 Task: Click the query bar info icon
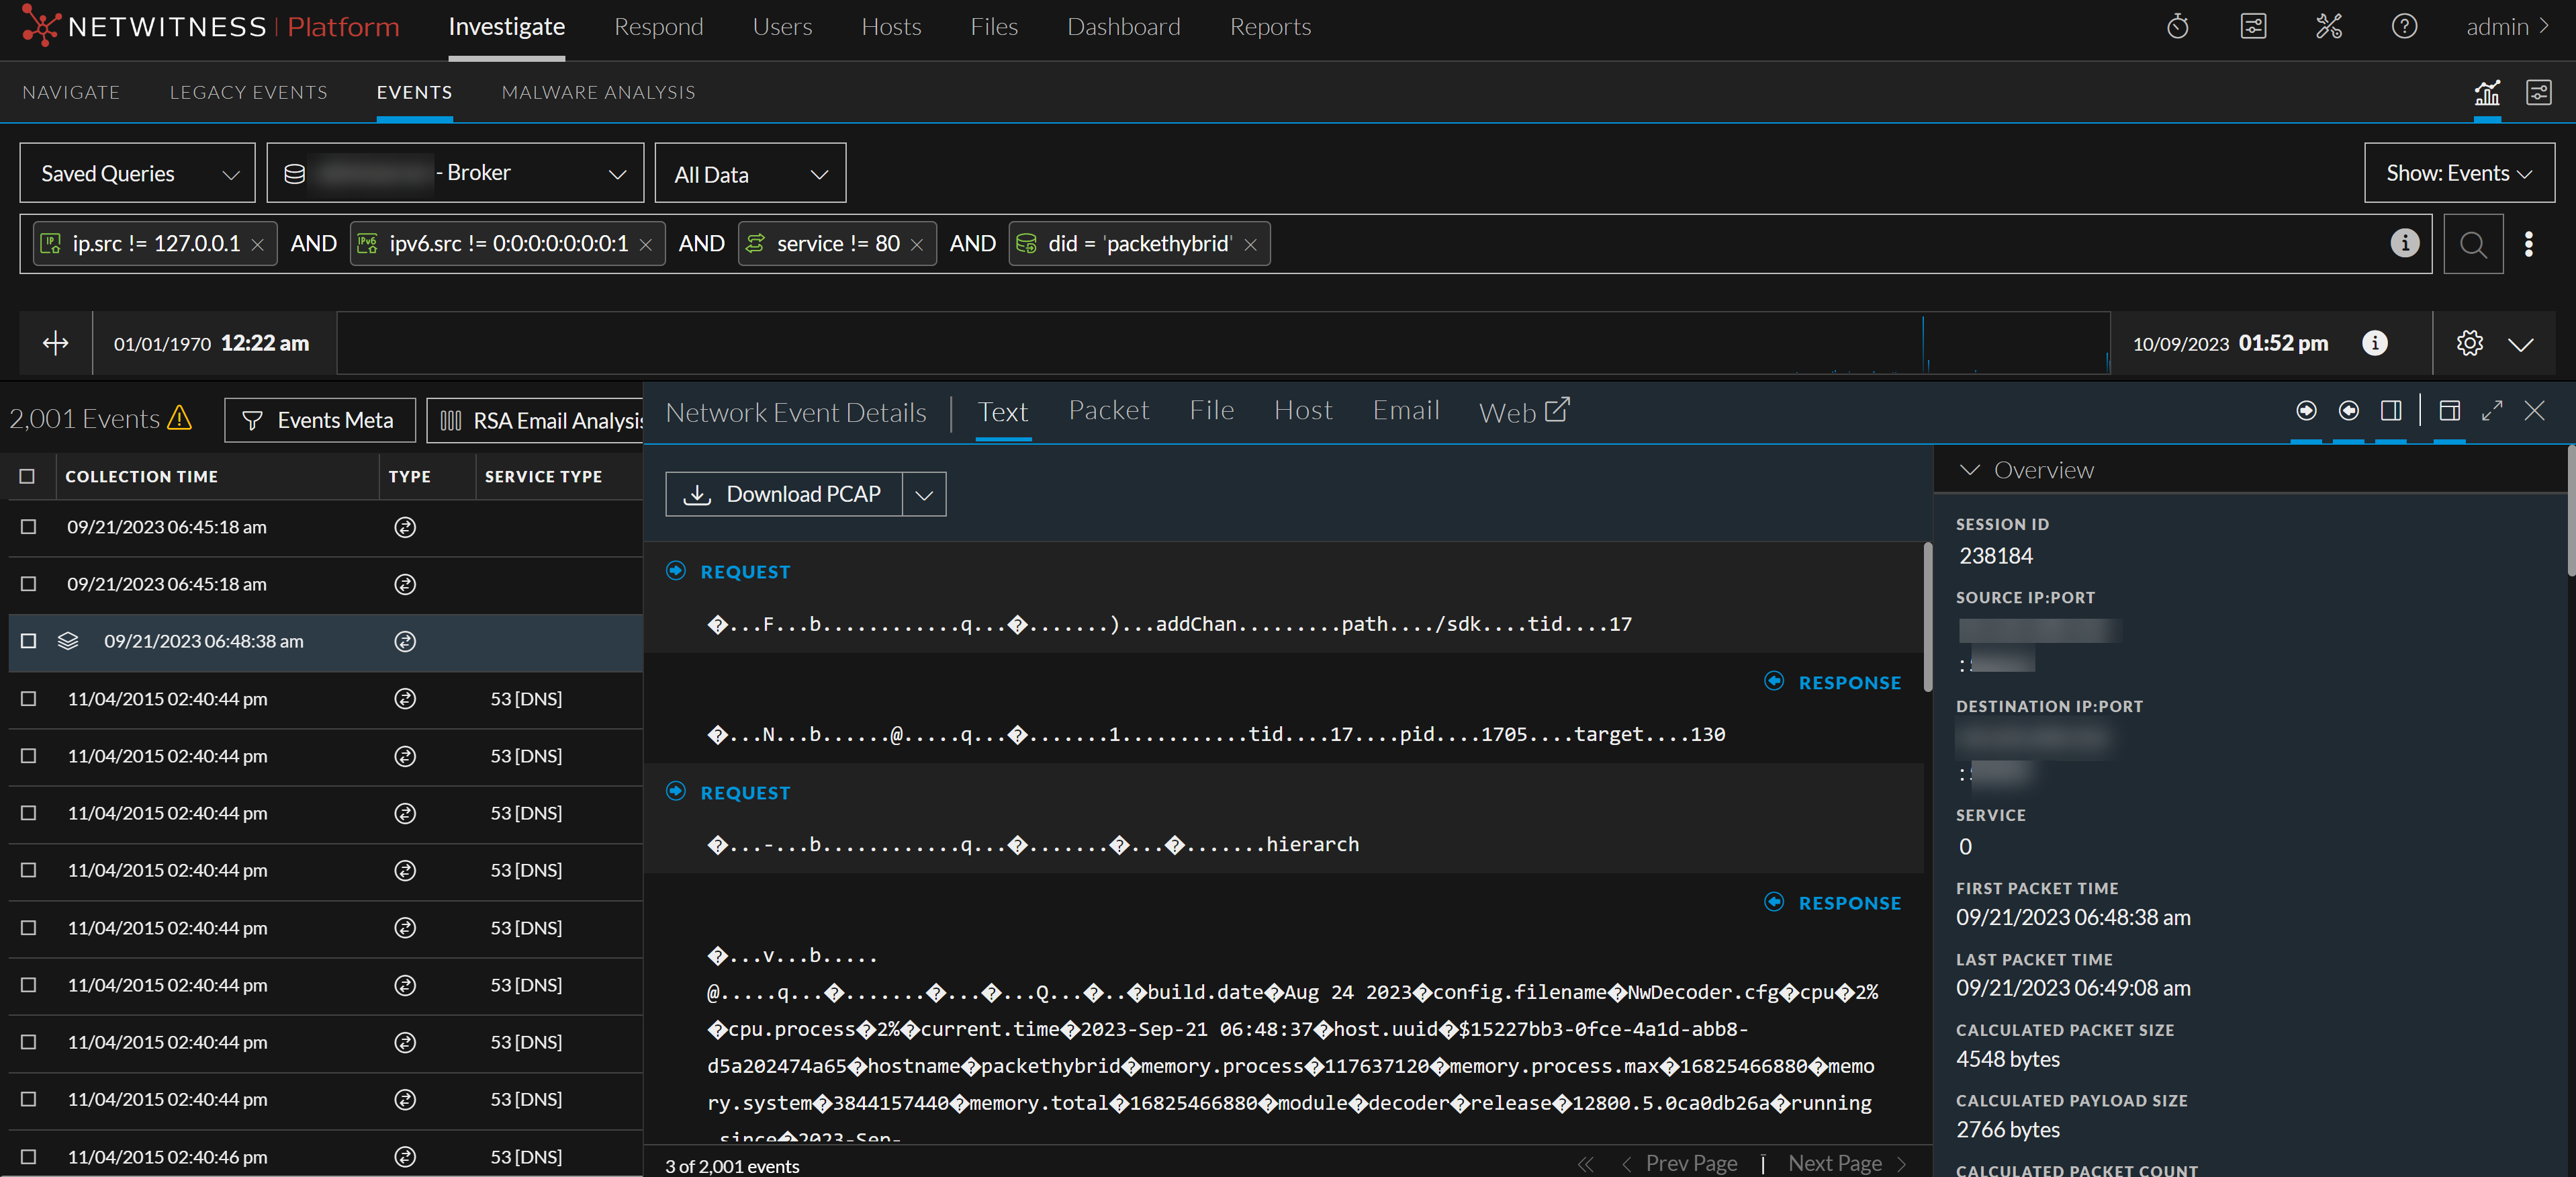pos(2404,243)
